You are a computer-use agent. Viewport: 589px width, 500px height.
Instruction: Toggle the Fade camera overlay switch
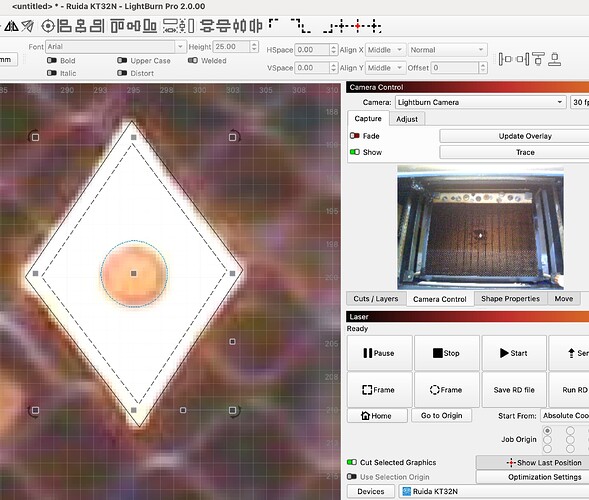(x=355, y=136)
